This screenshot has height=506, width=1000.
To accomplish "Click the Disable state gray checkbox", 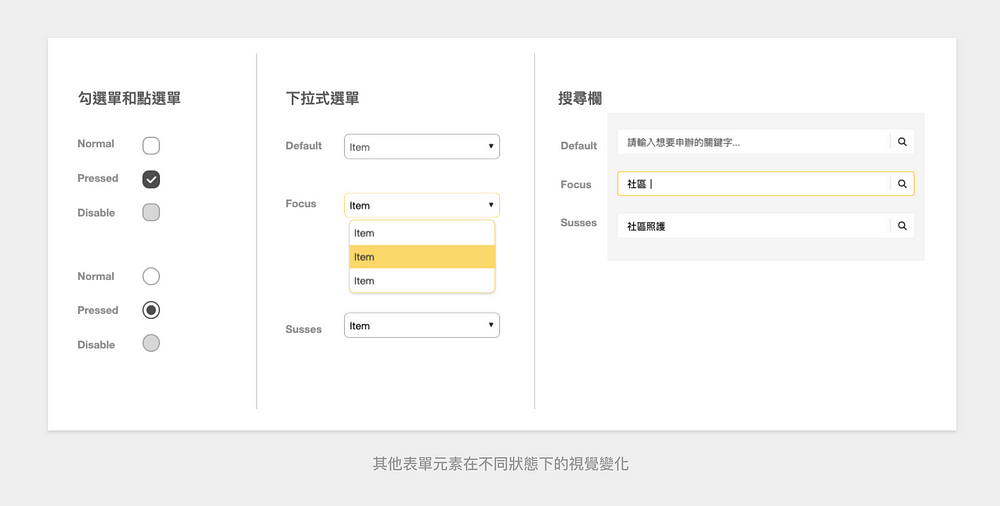I will pyautogui.click(x=151, y=212).
